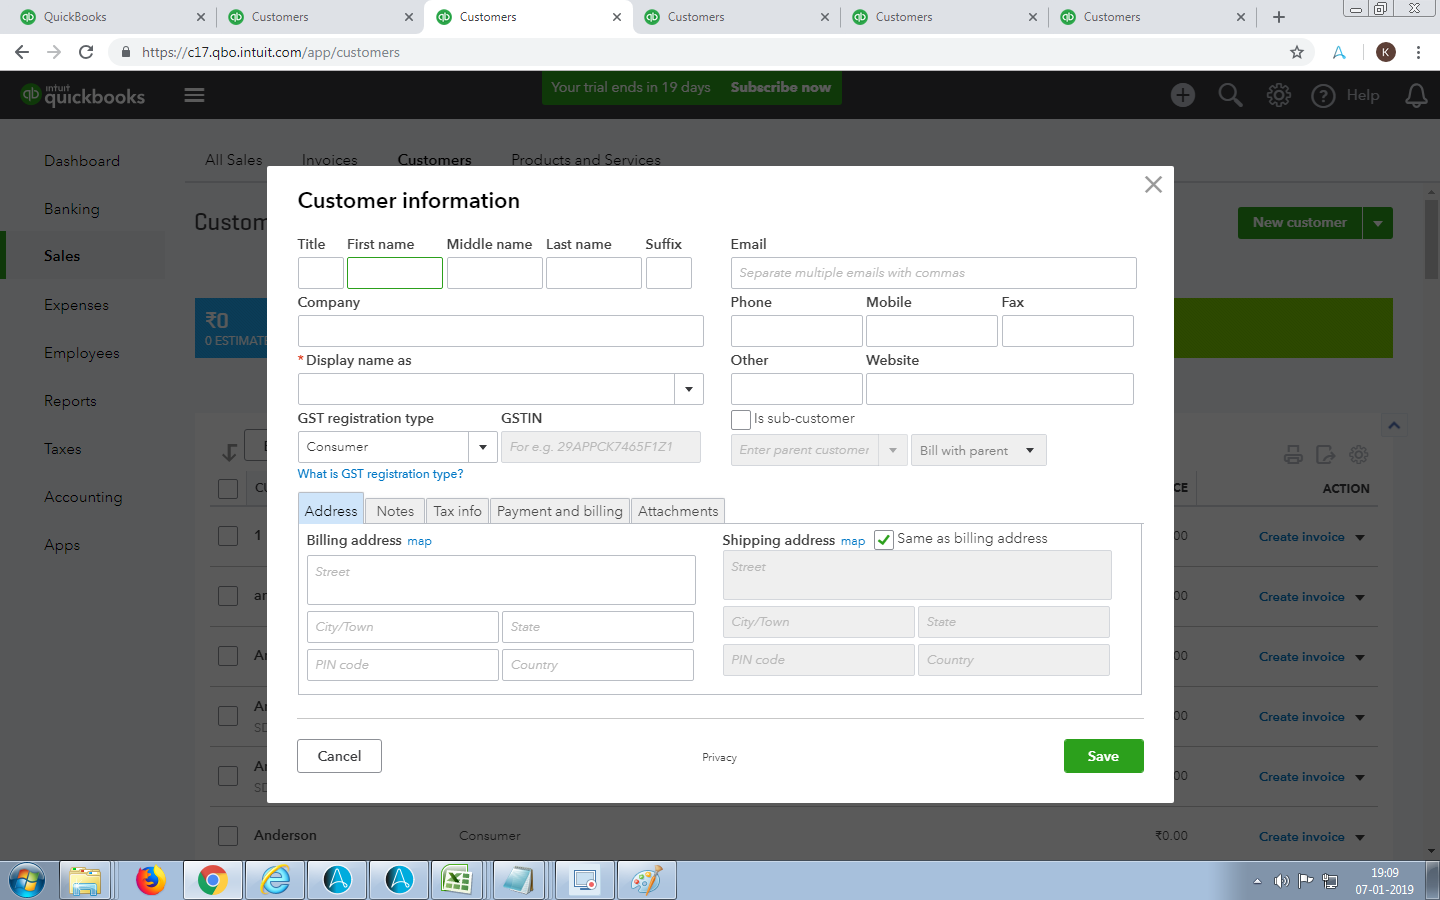Open the search magnifier icon
Viewport: 1440px width, 900px height.
(x=1230, y=95)
